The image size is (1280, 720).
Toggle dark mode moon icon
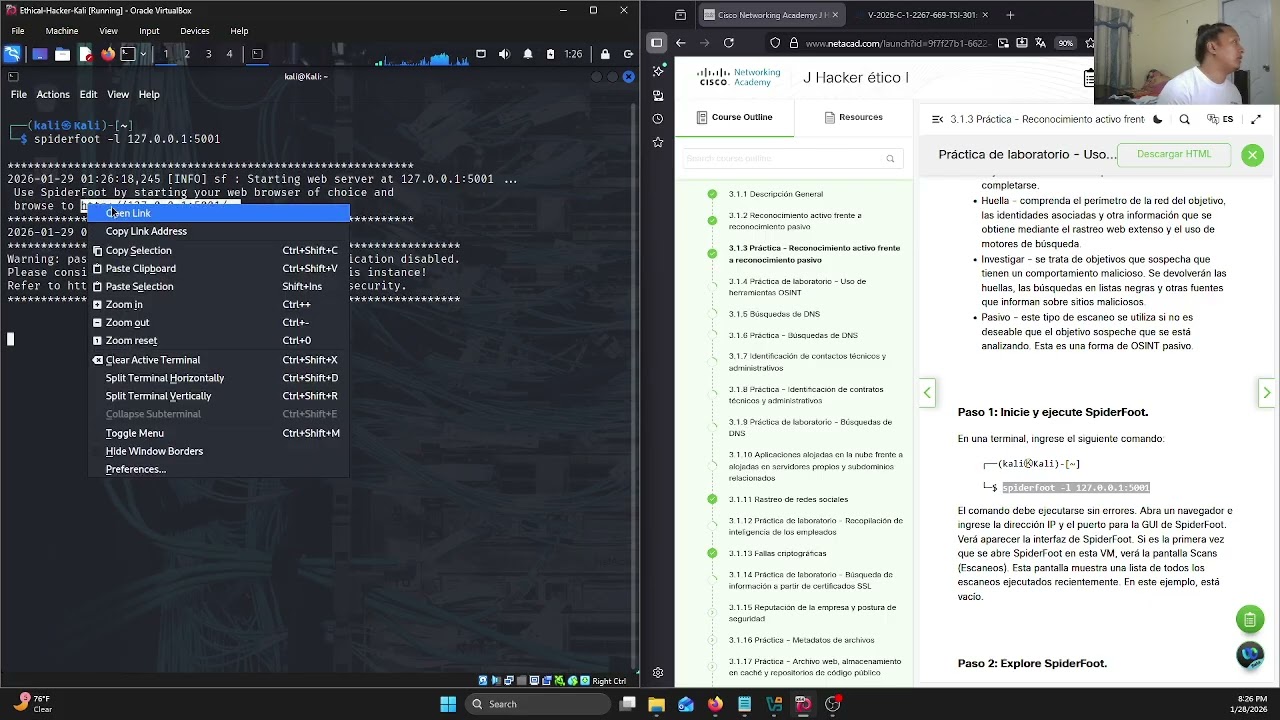click(x=1158, y=119)
